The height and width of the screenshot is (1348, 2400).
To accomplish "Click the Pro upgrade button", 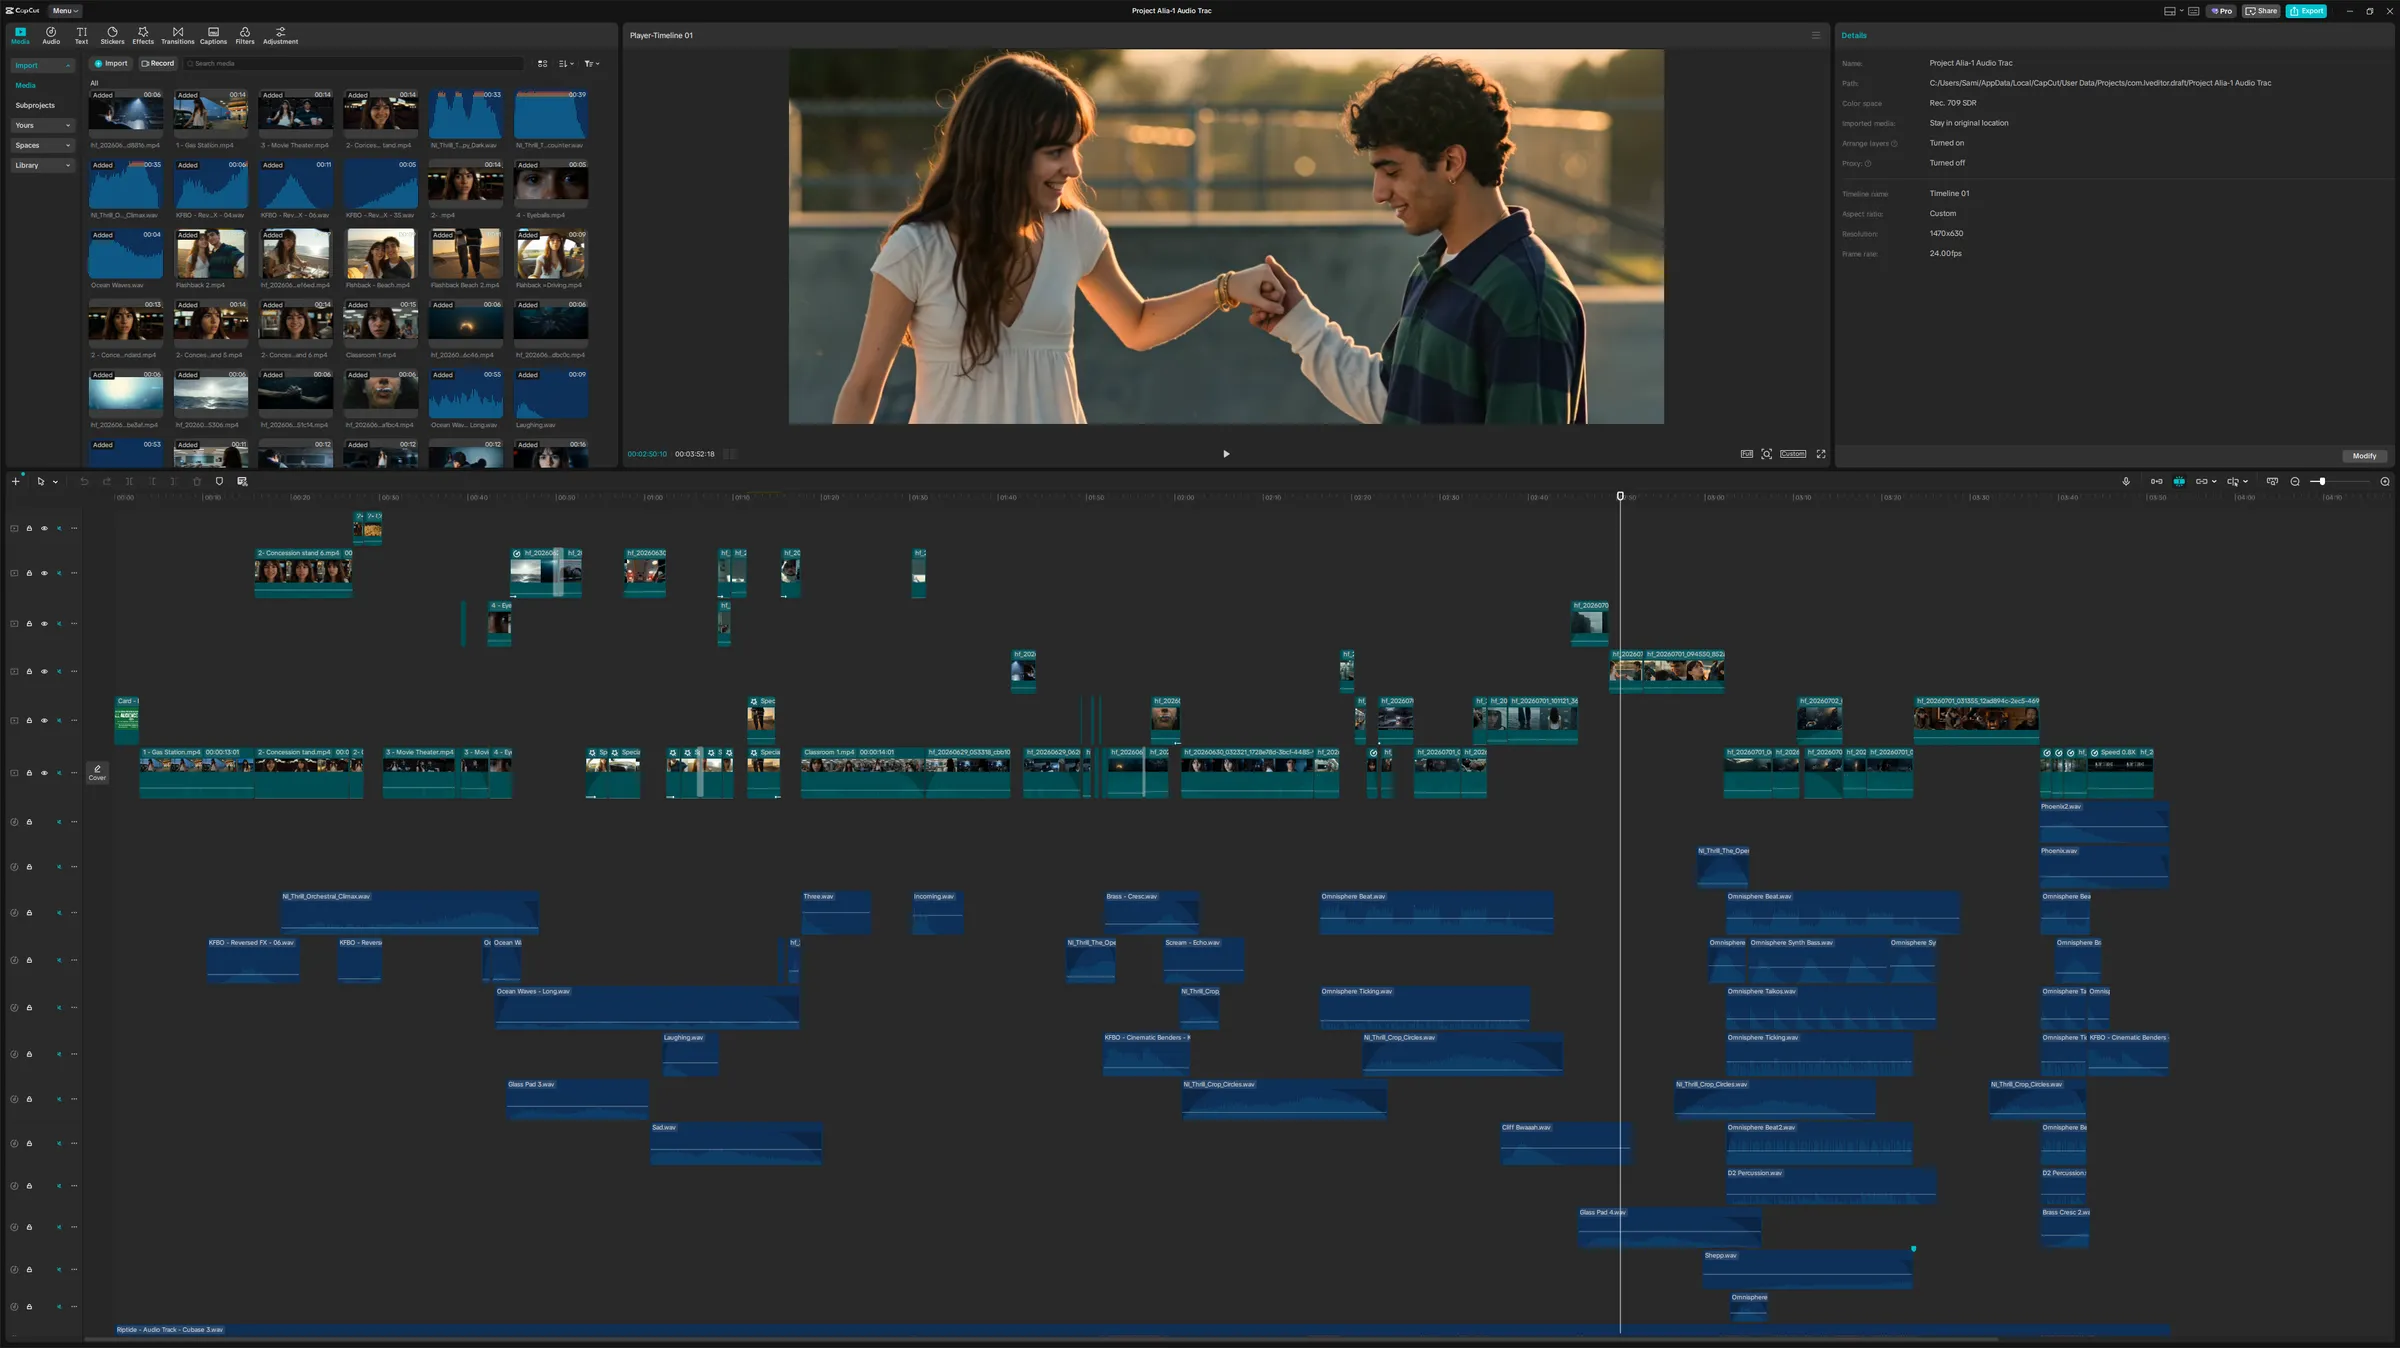I will [2221, 11].
